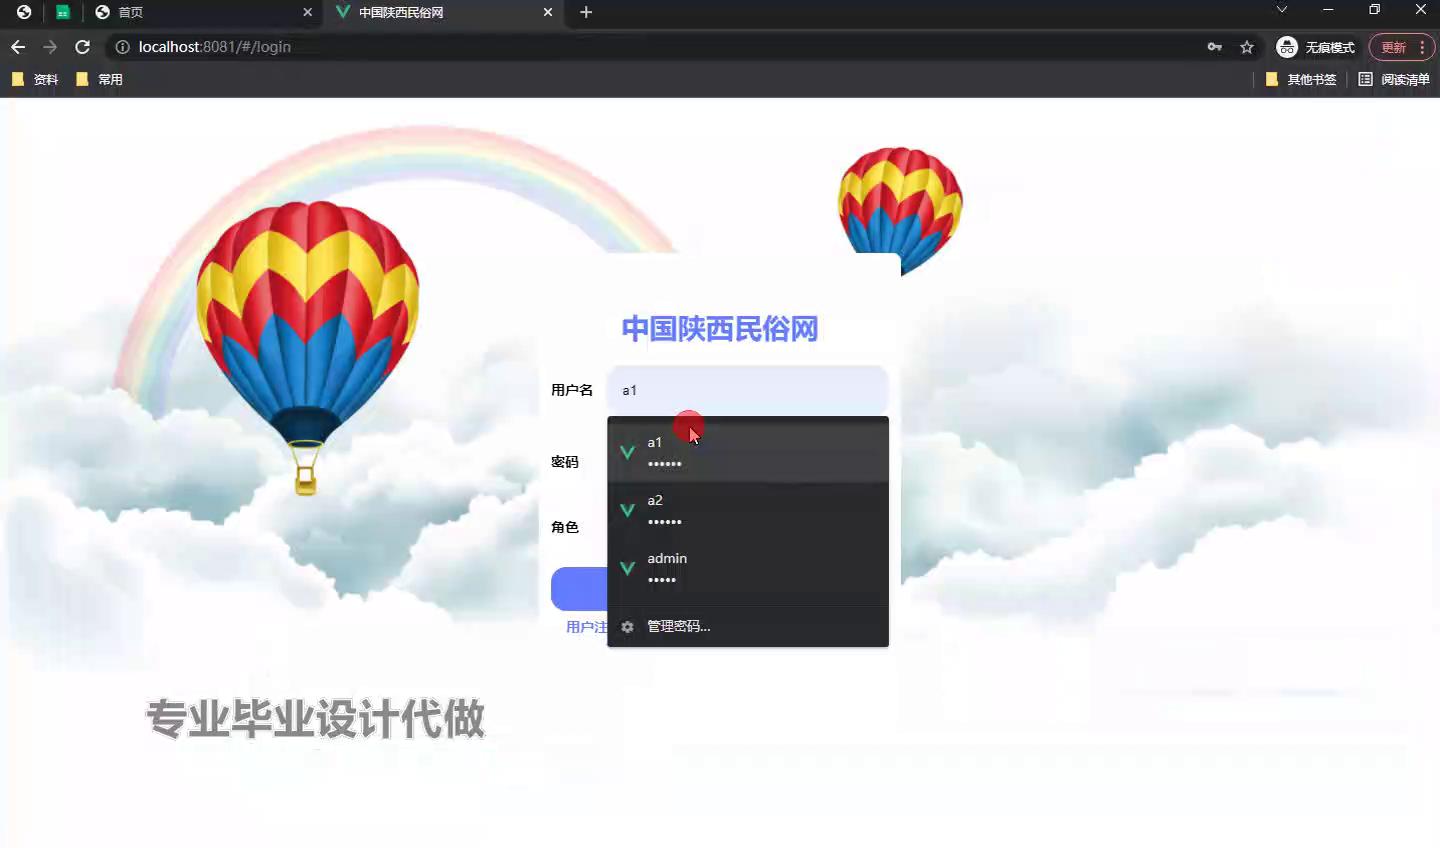
Task: Click the browser back arrow
Action: point(18,47)
